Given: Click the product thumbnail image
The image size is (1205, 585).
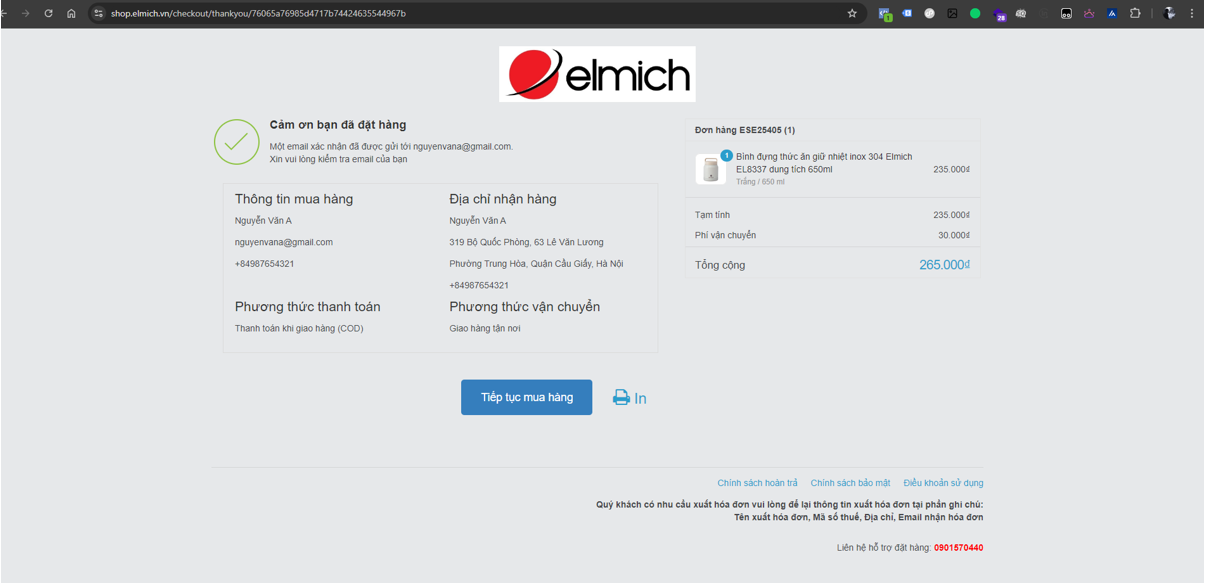Looking at the screenshot, I should [x=711, y=169].
